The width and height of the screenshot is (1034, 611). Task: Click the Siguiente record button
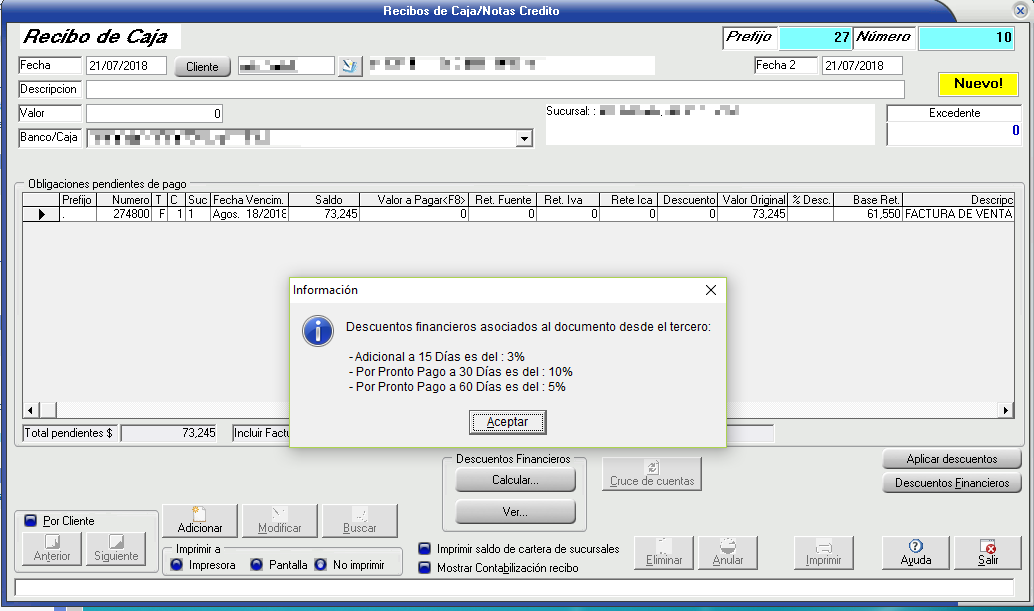114,548
